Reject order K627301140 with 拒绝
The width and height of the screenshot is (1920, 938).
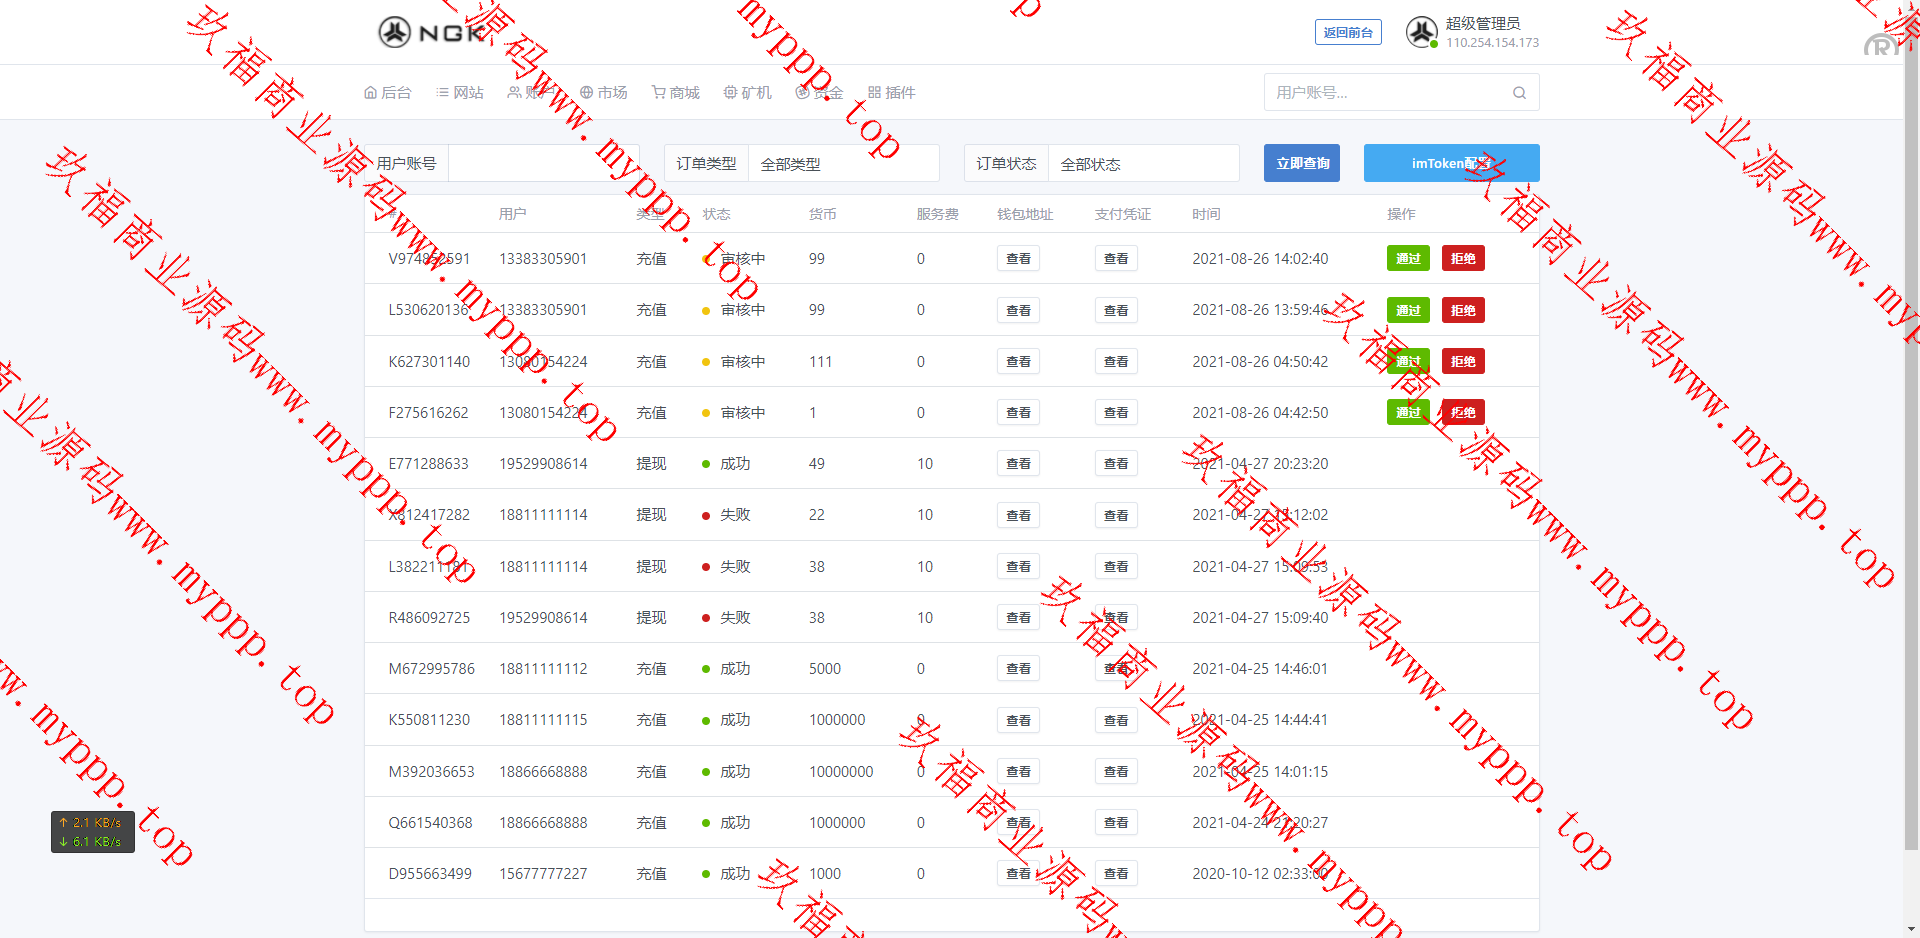click(1463, 362)
